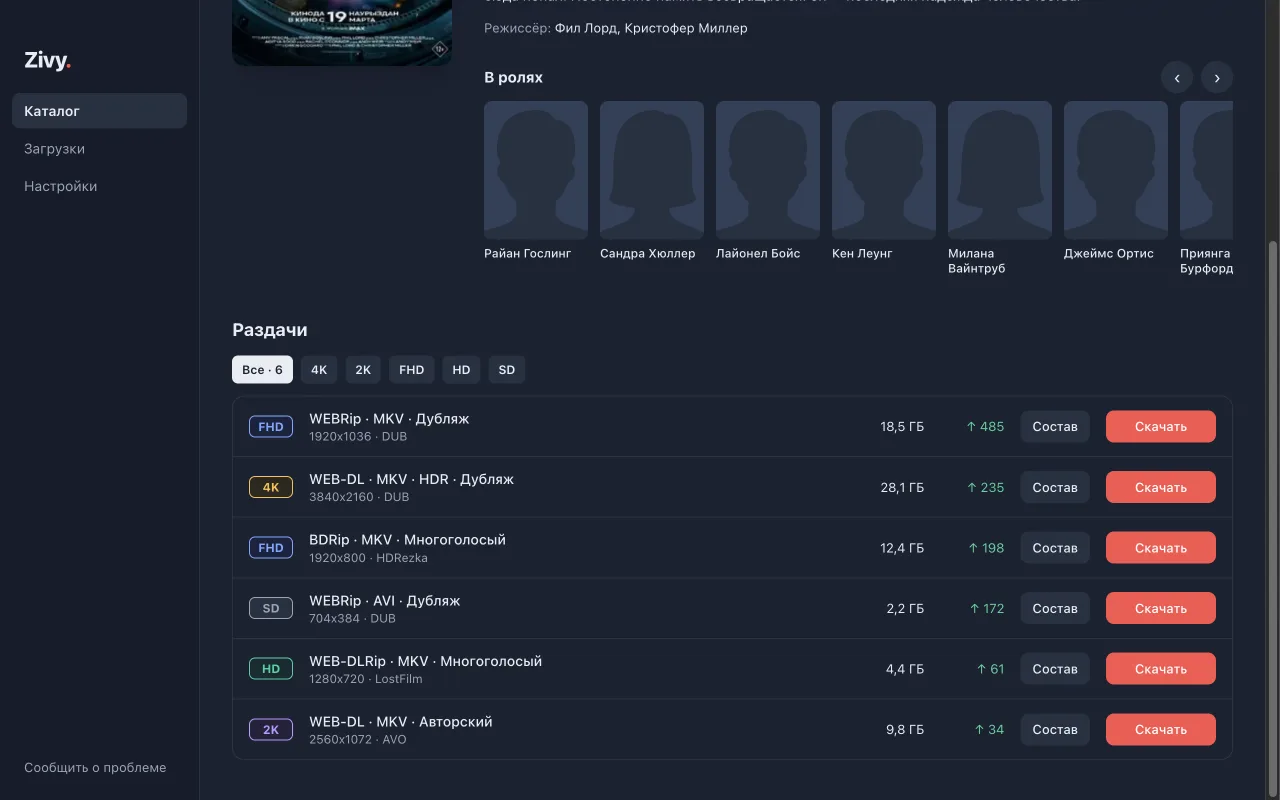Screen dimensions: 1280x800
Task: Click the SD badge on WEBRip AVI row
Action: [x=271, y=608]
